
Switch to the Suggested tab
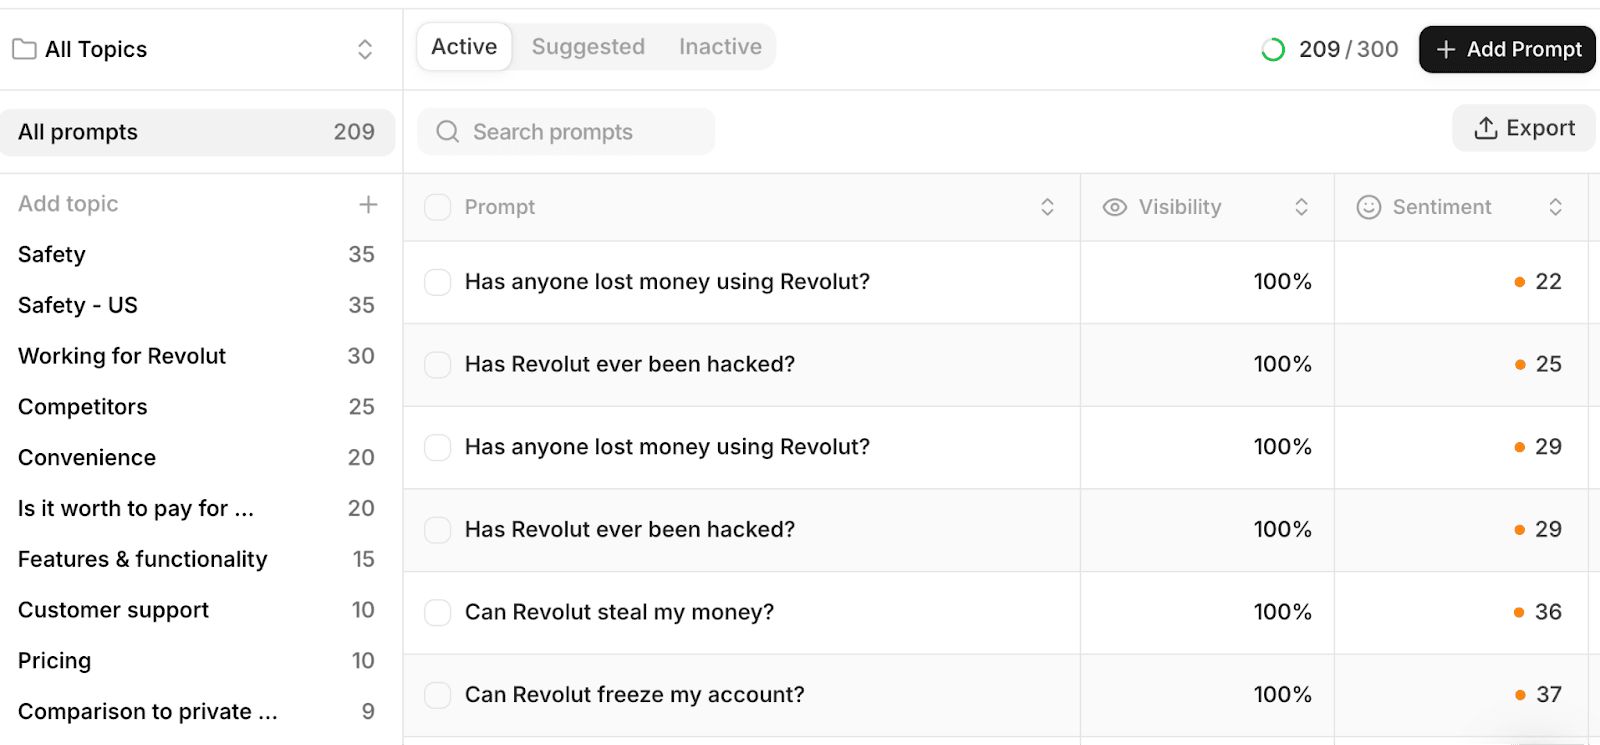click(588, 47)
